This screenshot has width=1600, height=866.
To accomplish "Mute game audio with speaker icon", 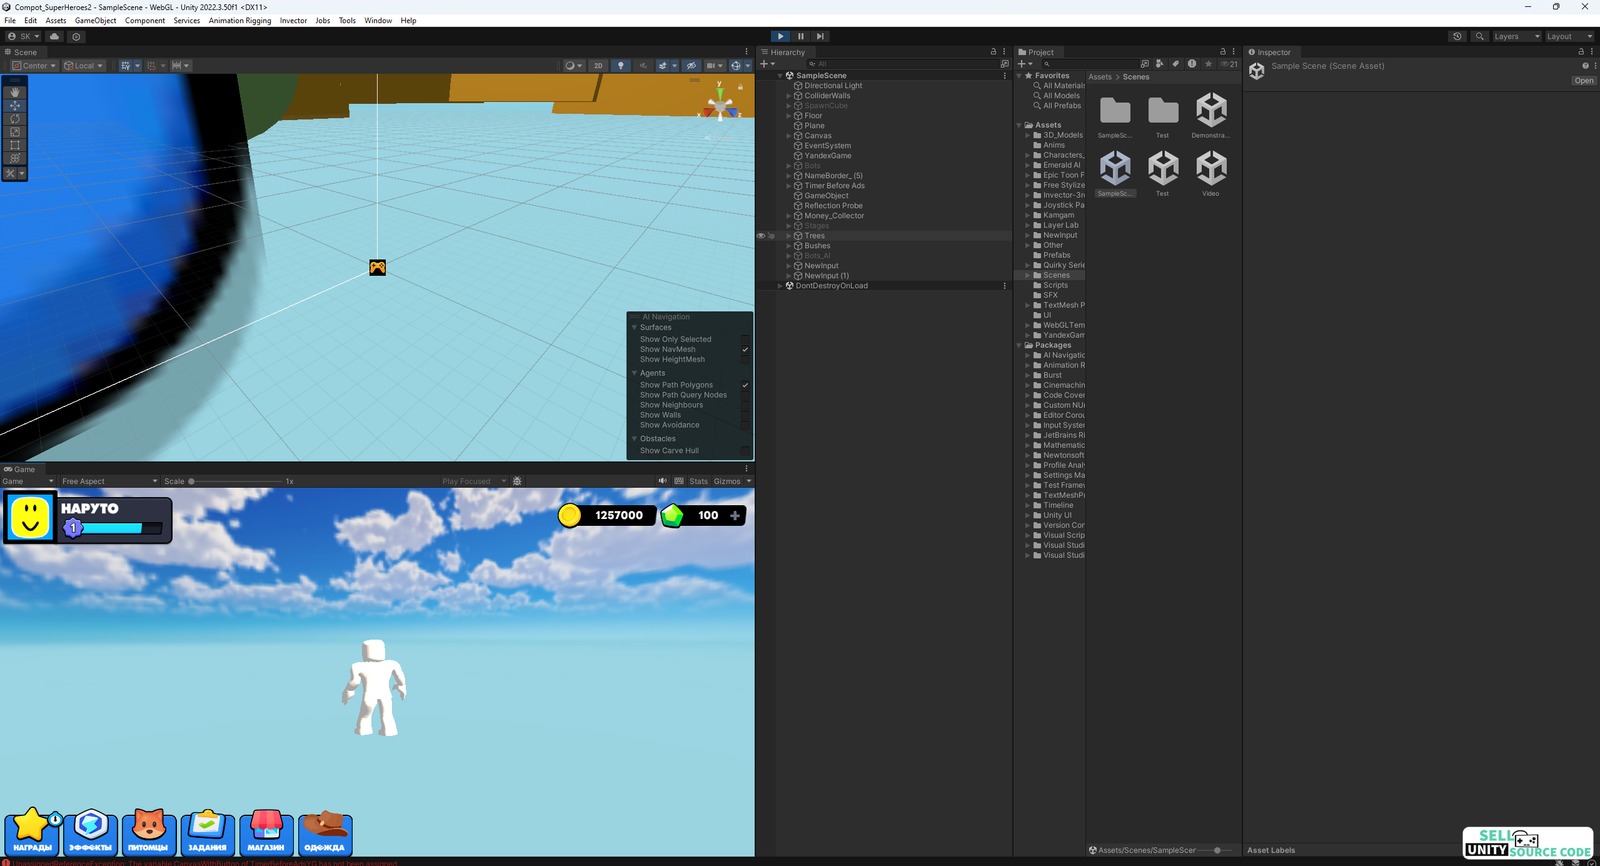I will (x=662, y=481).
